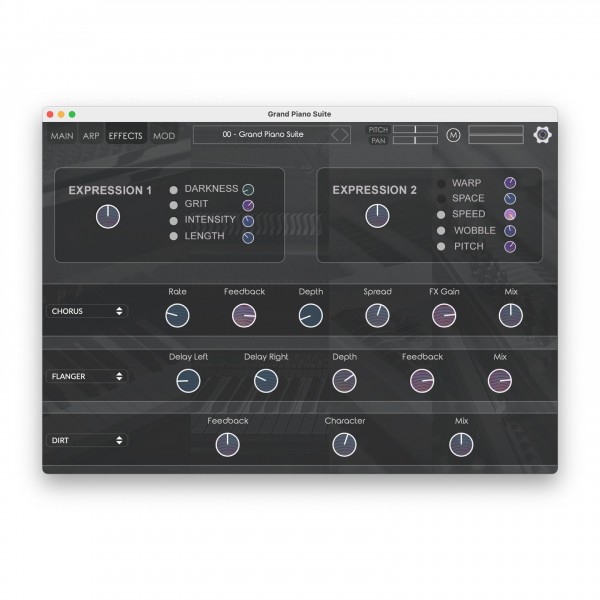Click the Flanger Depth knob
Viewport: 600px width, 600px height.
344,381
